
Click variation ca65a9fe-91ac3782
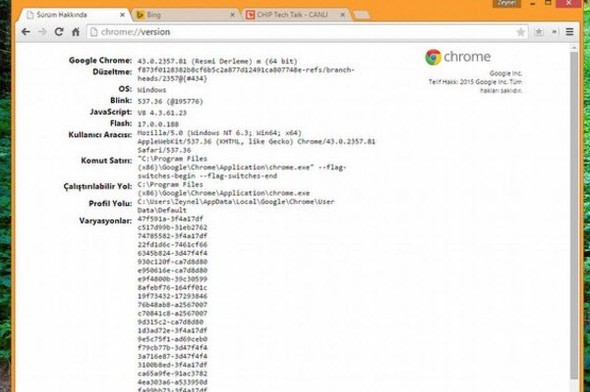[172, 374]
